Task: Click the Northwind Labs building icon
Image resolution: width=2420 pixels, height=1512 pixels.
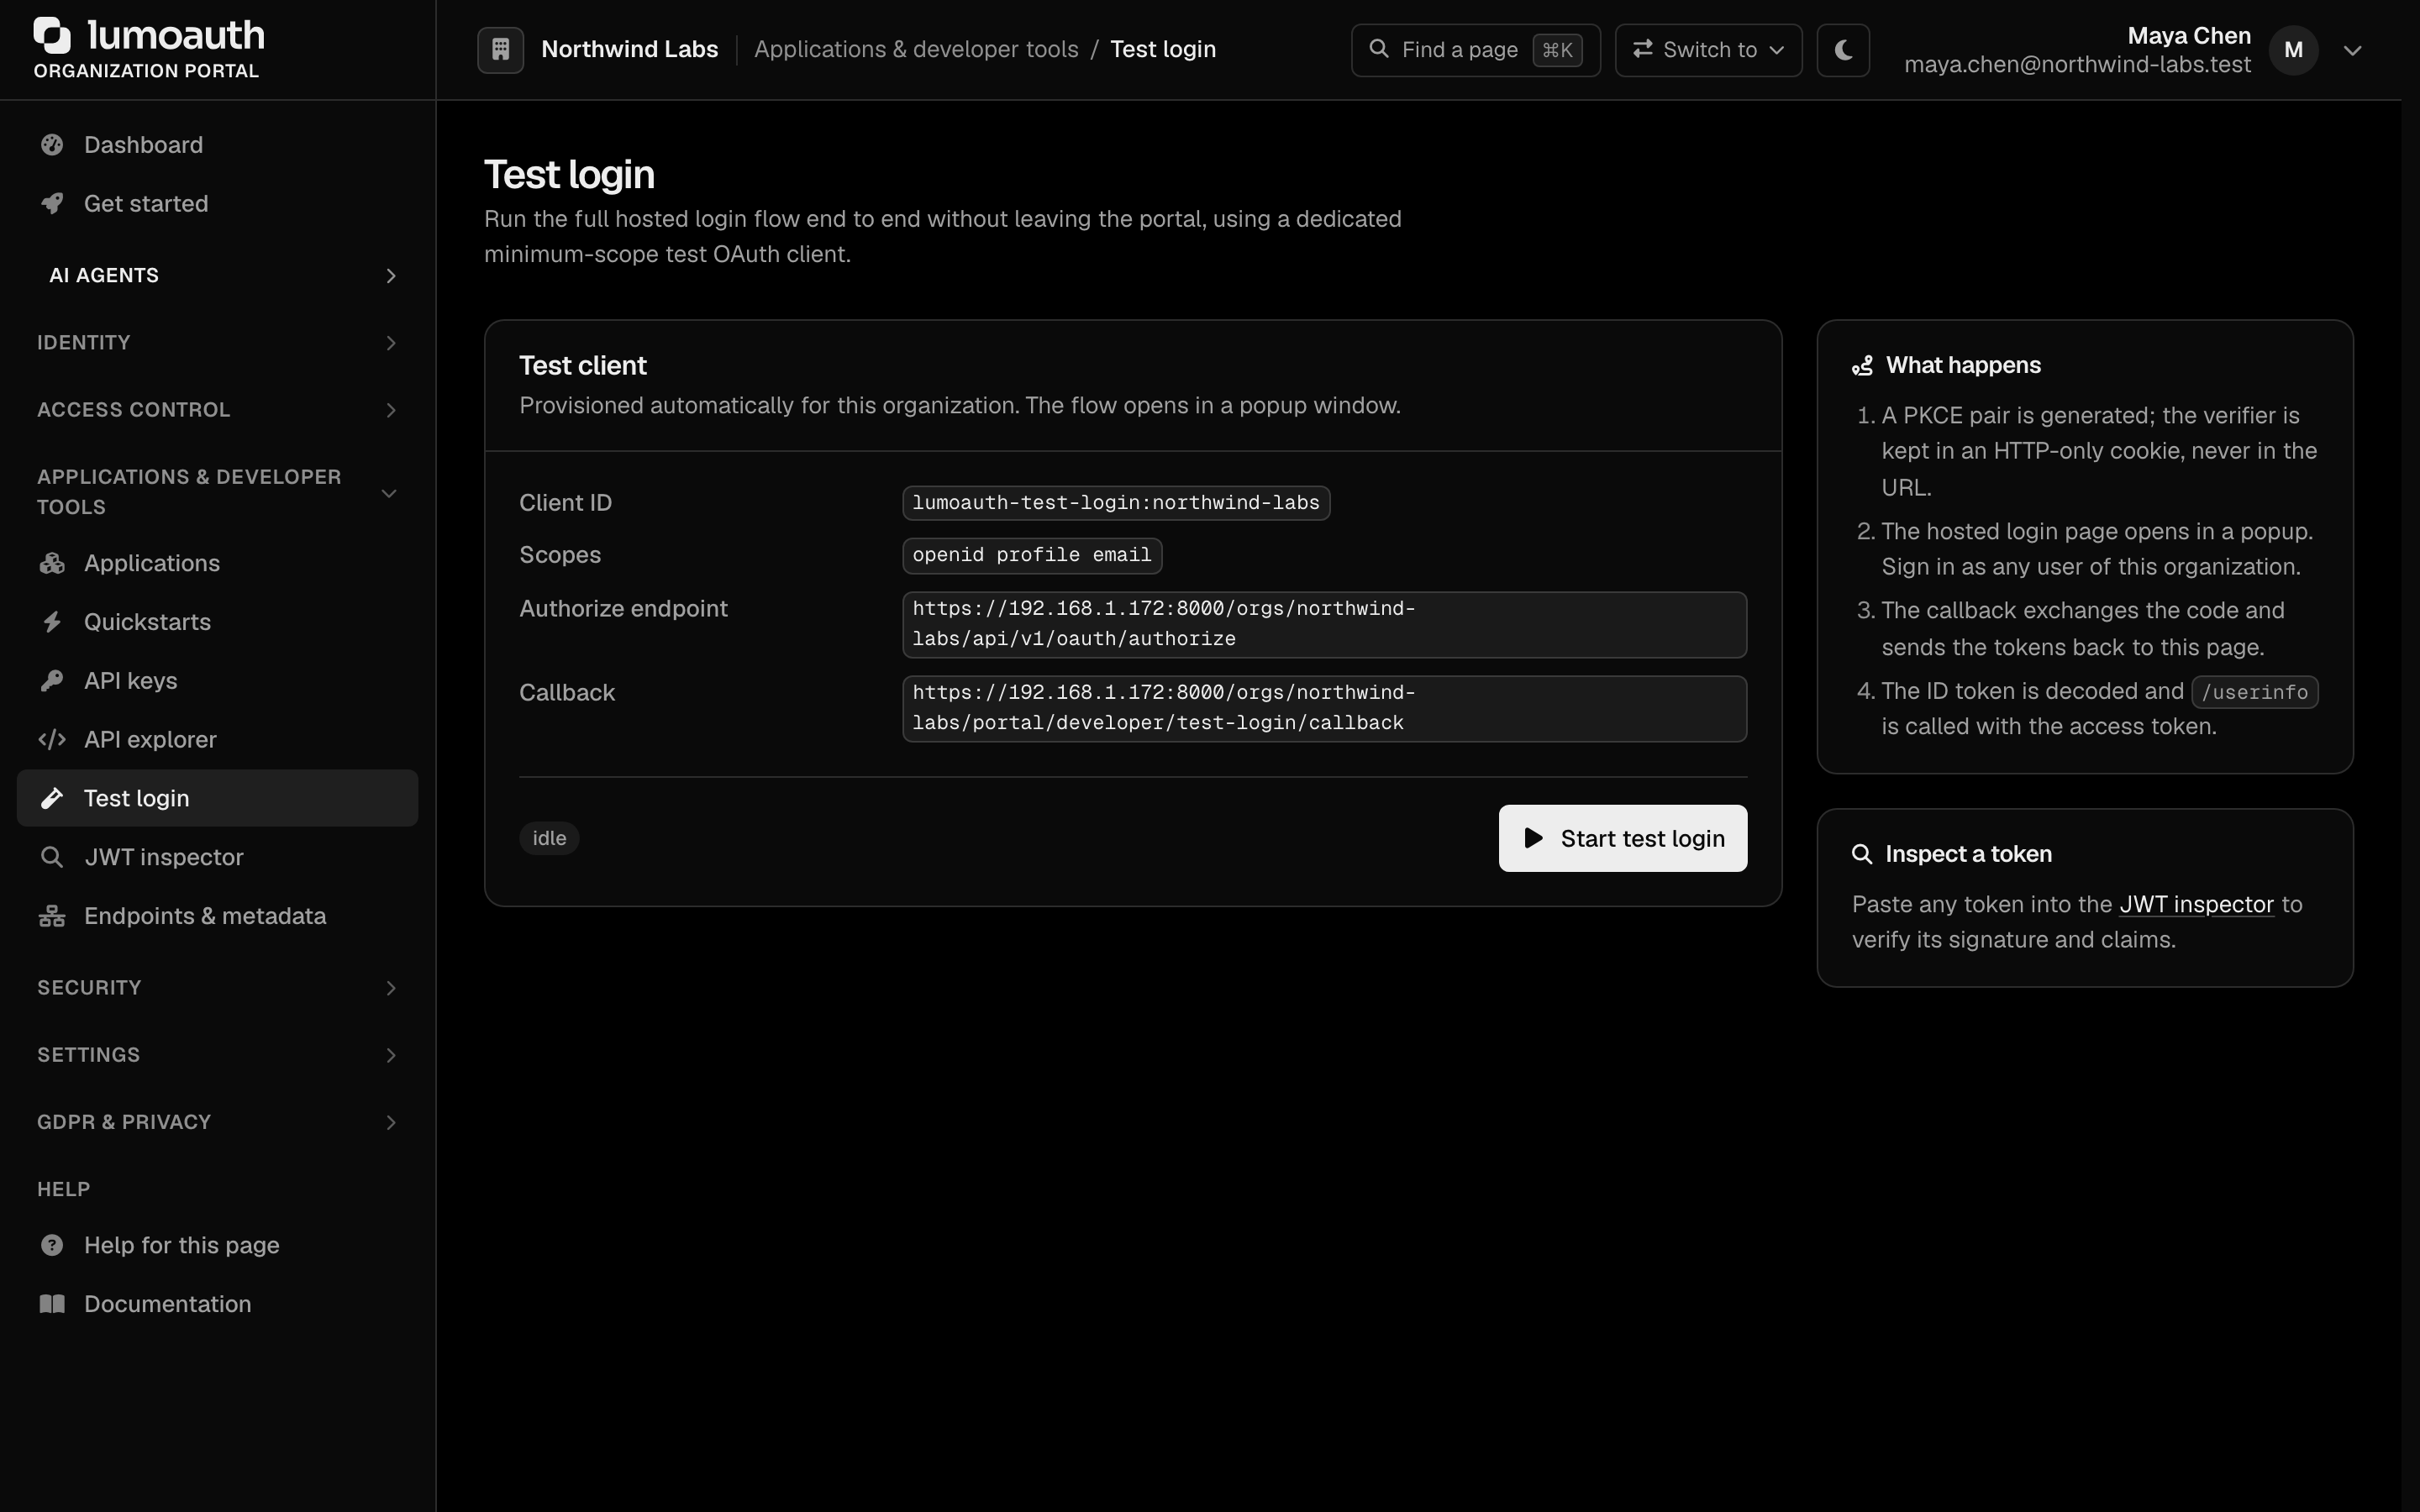Action: pyautogui.click(x=501, y=49)
